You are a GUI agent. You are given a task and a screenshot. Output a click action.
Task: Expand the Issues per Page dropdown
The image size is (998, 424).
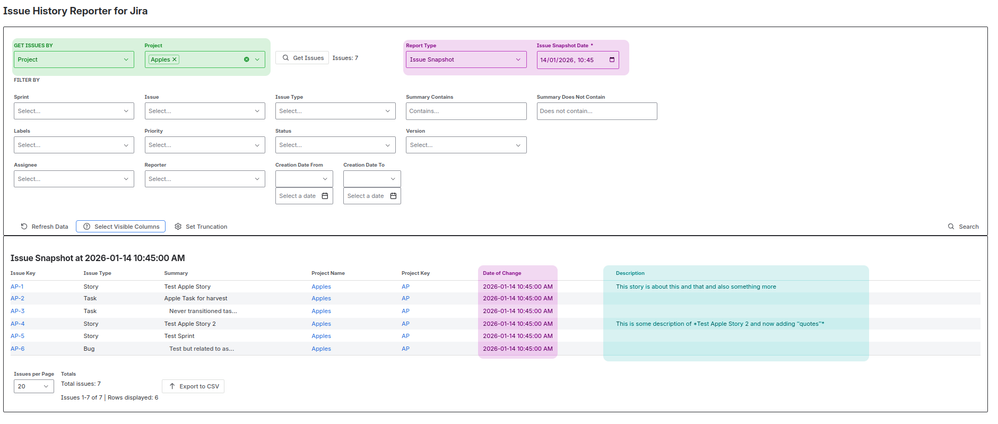pos(34,386)
